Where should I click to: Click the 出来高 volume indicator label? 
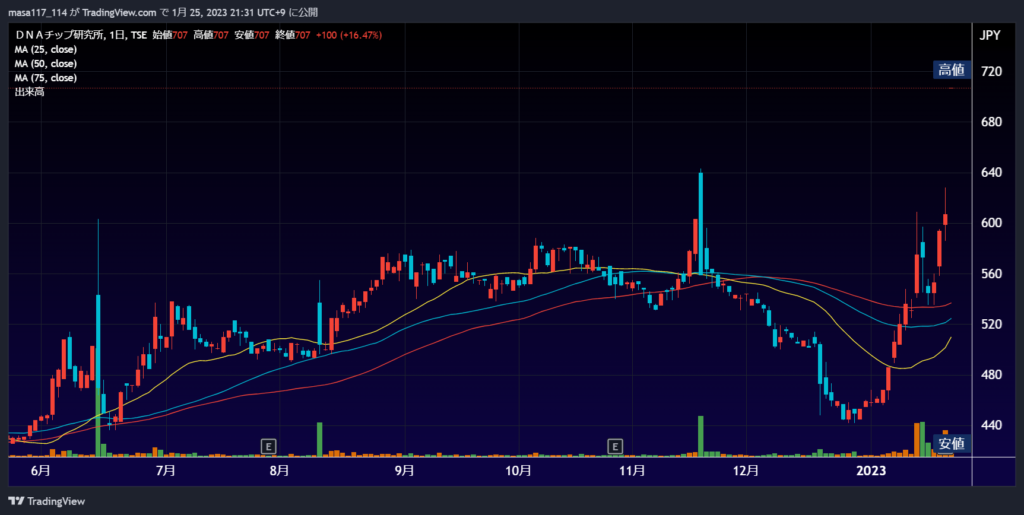(29, 92)
